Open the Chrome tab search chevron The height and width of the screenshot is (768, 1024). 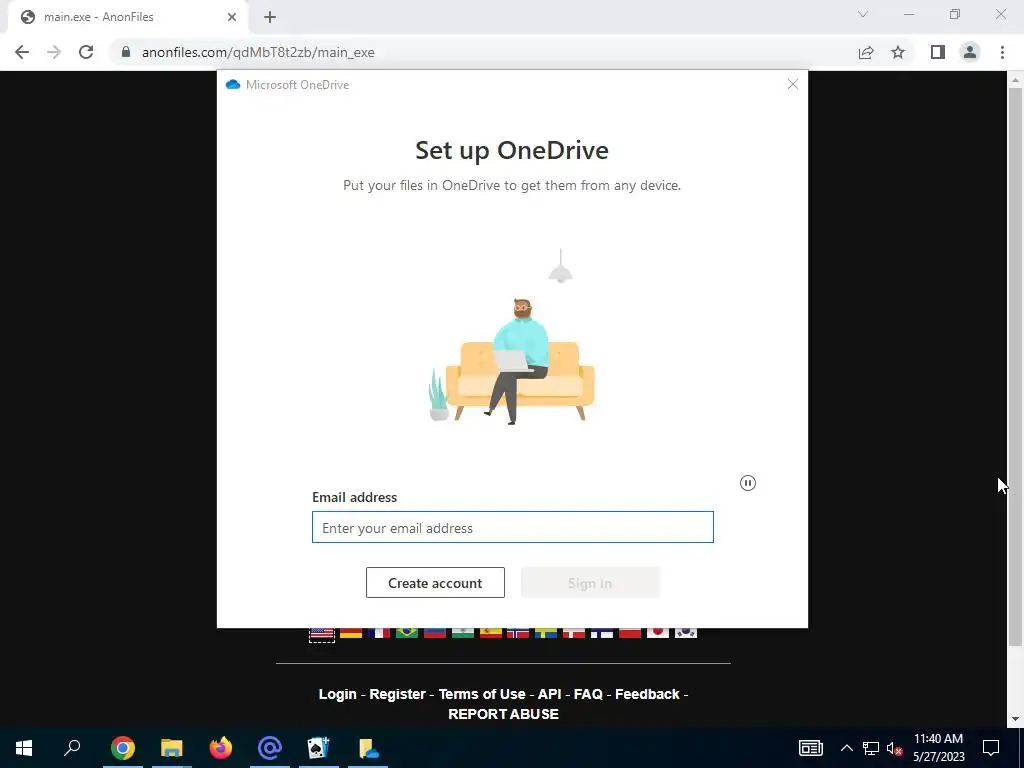click(x=863, y=14)
